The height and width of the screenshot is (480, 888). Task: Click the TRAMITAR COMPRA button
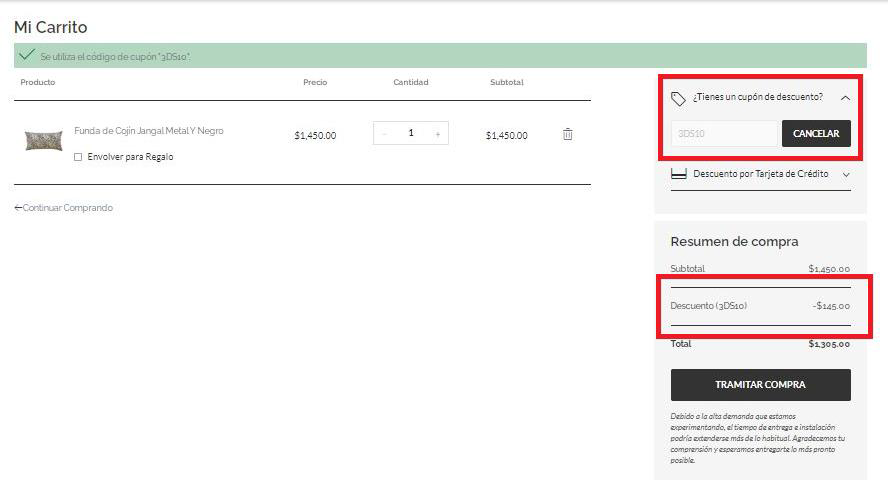coord(760,384)
